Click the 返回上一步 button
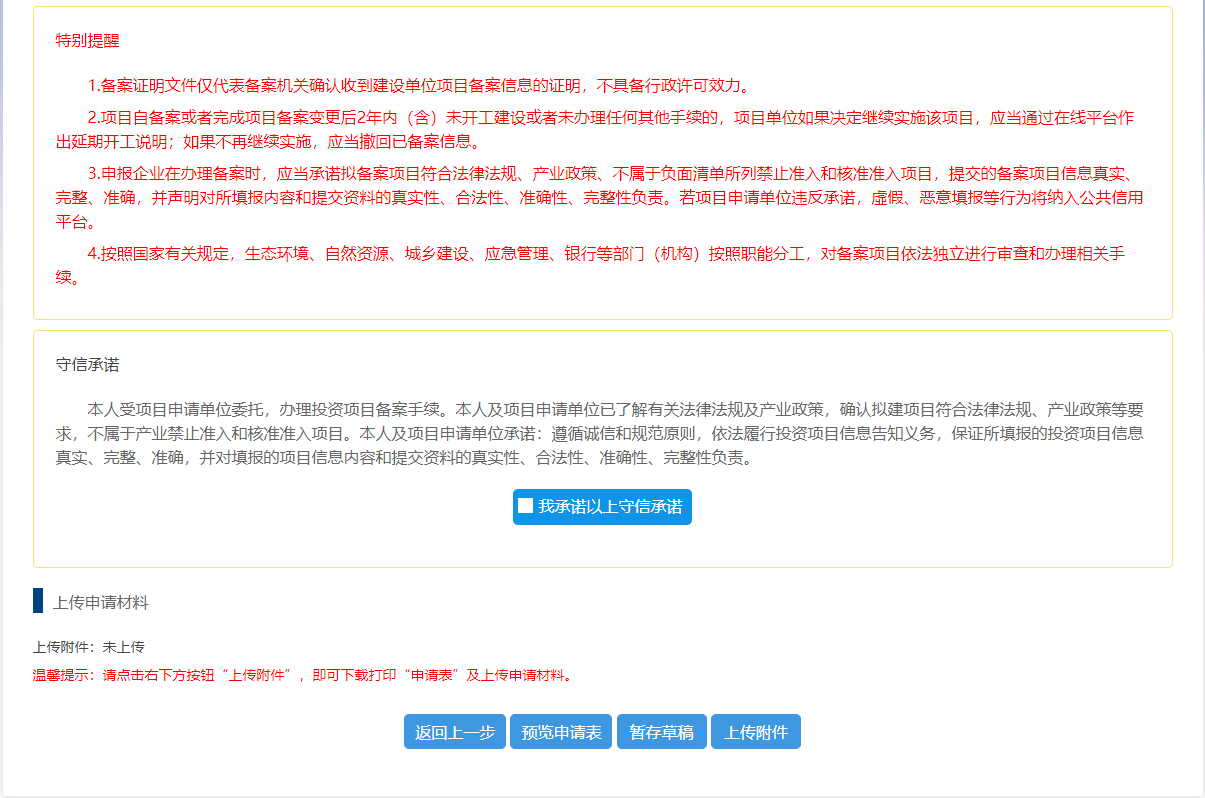 (454, 731)
